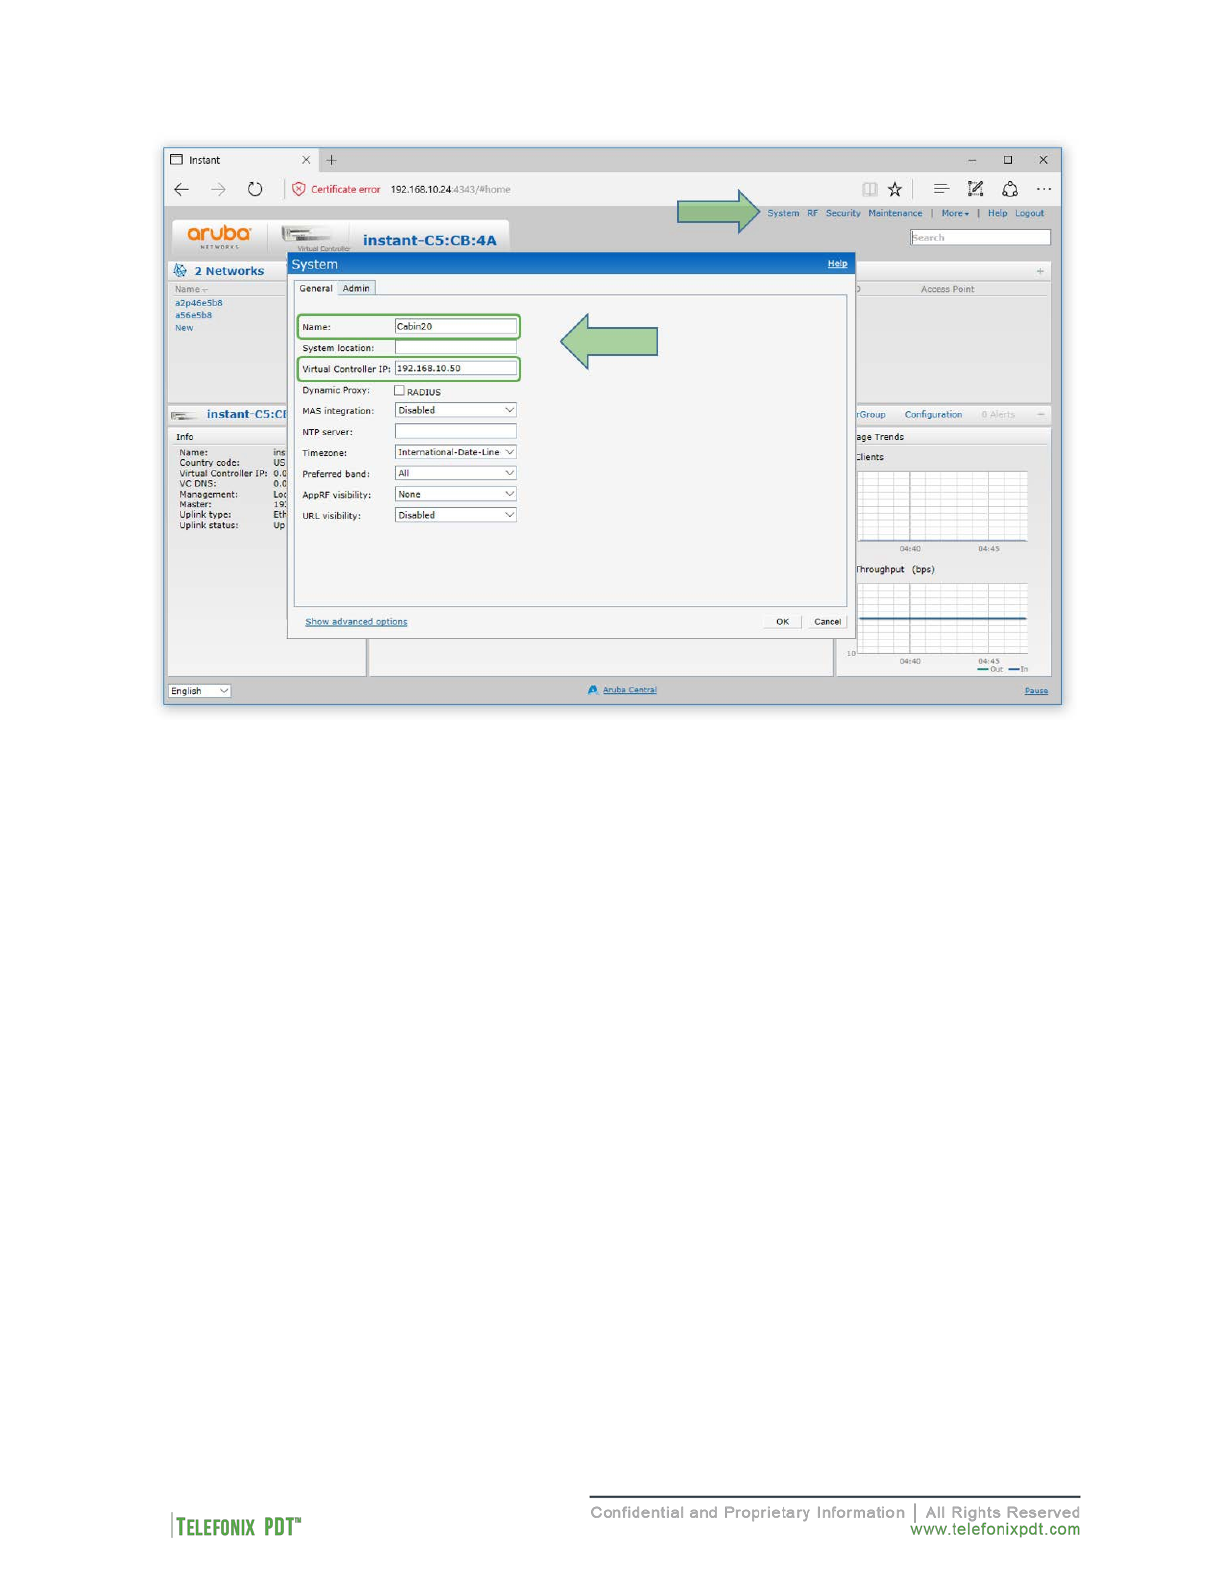
Task: Open the RF menu item
Action: point(813,213)
